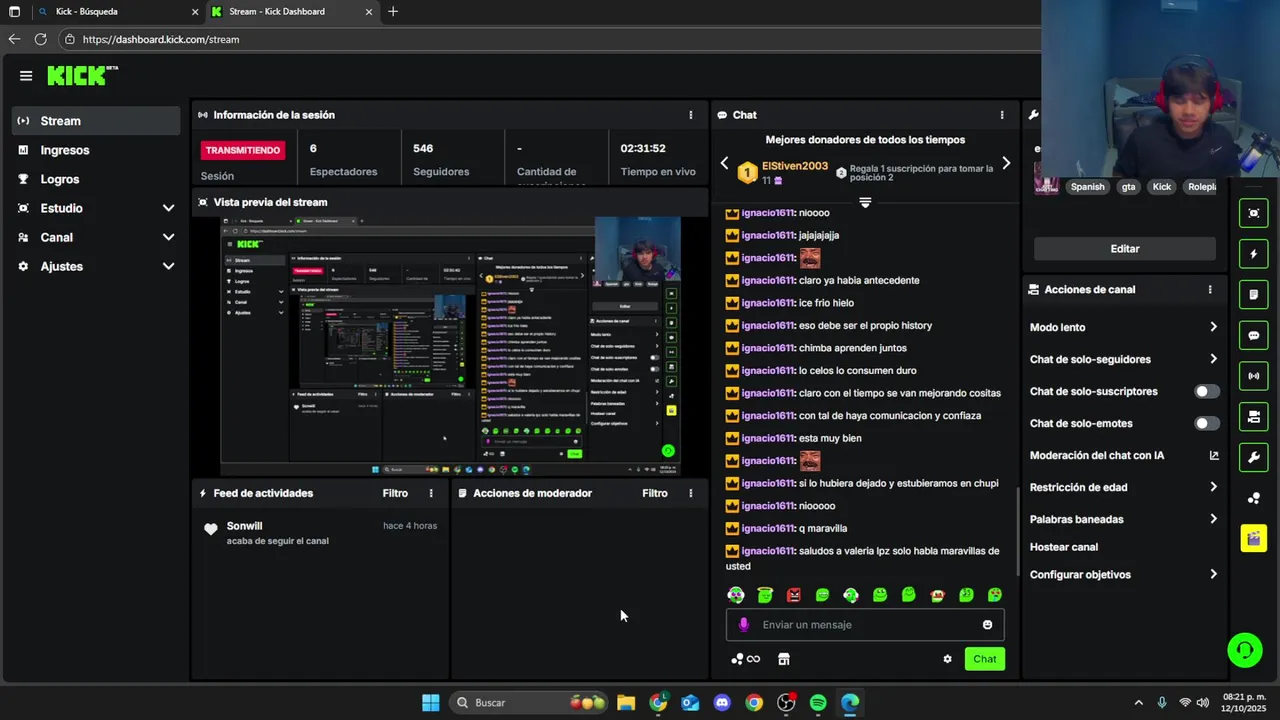
Task: Click Hostear canal action
Action: pyautogui.click(x=1064, y=547)
